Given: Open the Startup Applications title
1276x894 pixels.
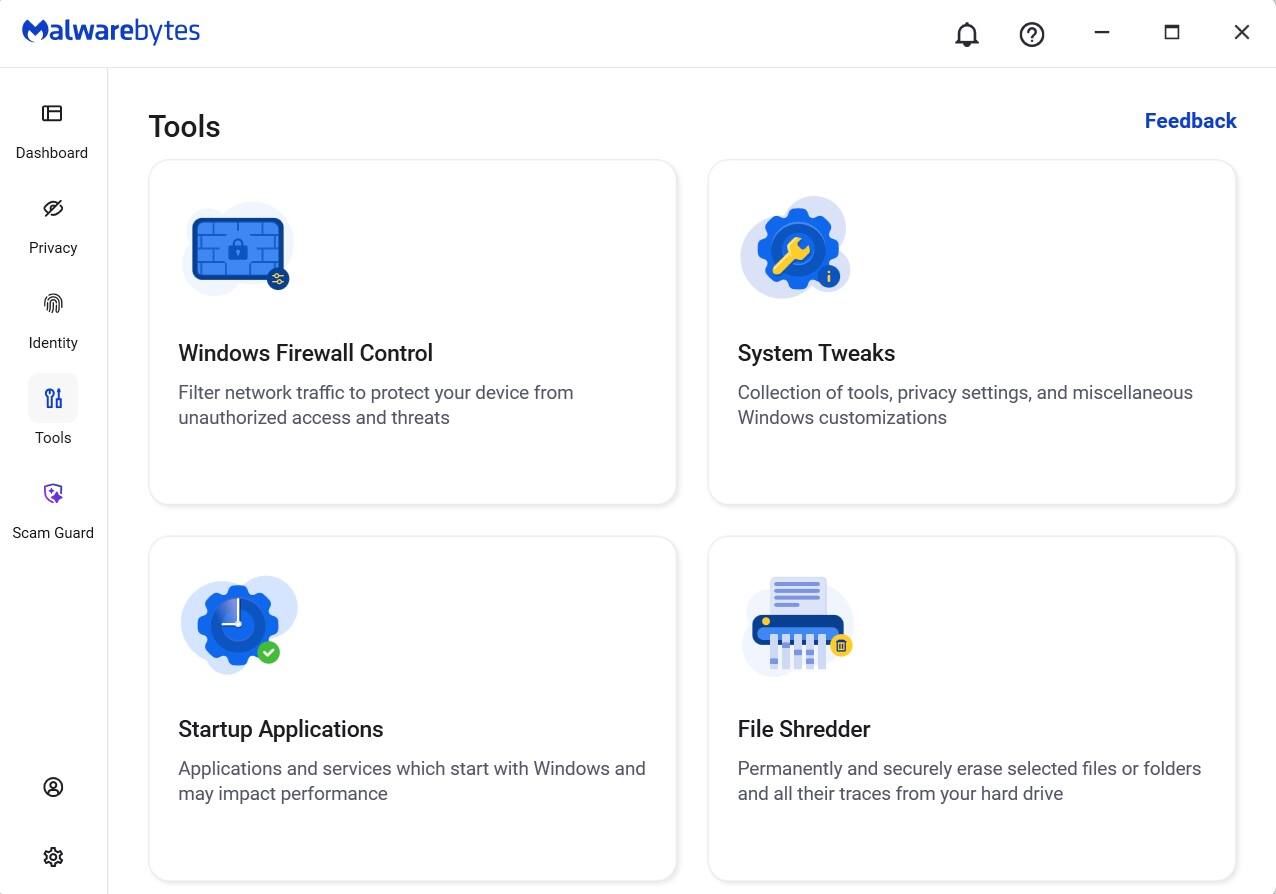Looking at the screenshot, I should click(280, 729).
